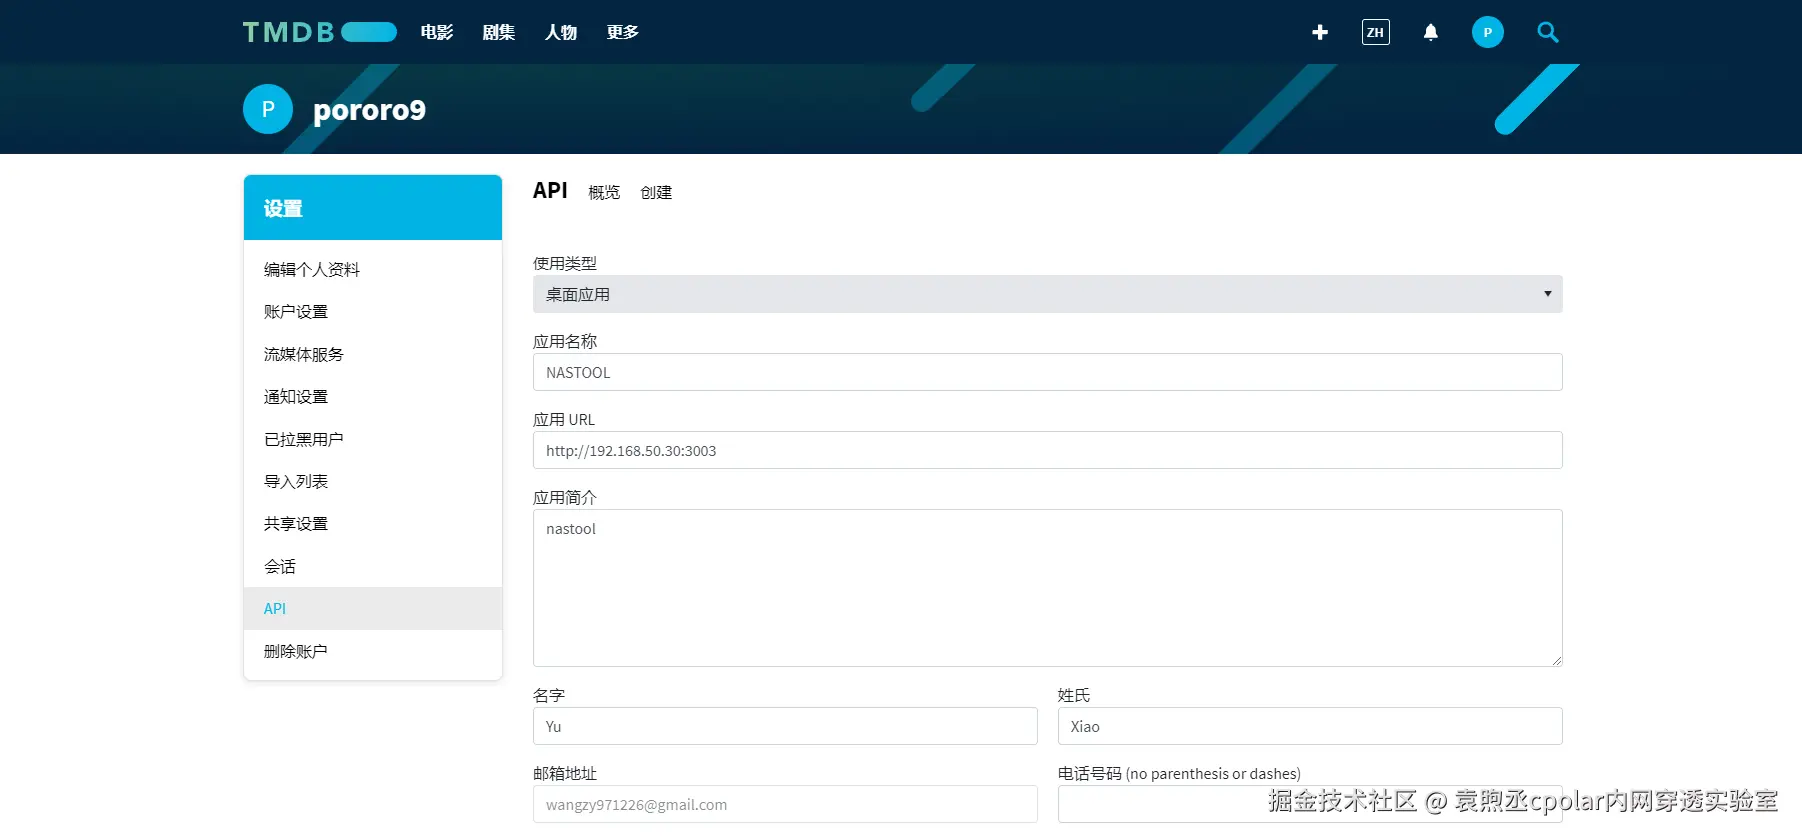Click the search magnifier icon
This screenshot has width=1802, height=839.
point(1548,32)
